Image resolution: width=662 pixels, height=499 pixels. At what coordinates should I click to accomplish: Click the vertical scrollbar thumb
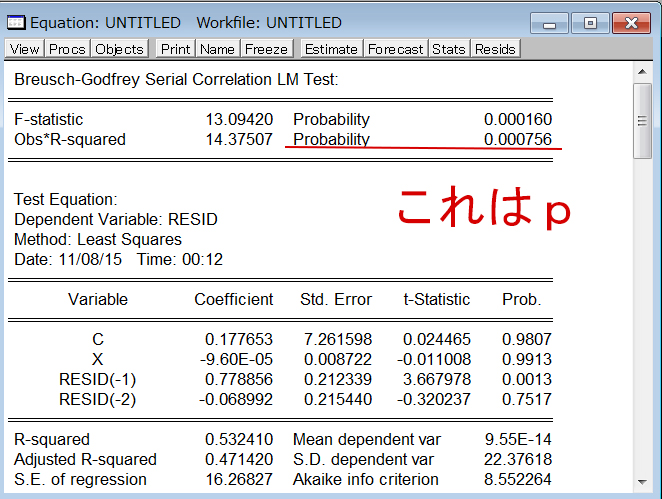point(645,121)
